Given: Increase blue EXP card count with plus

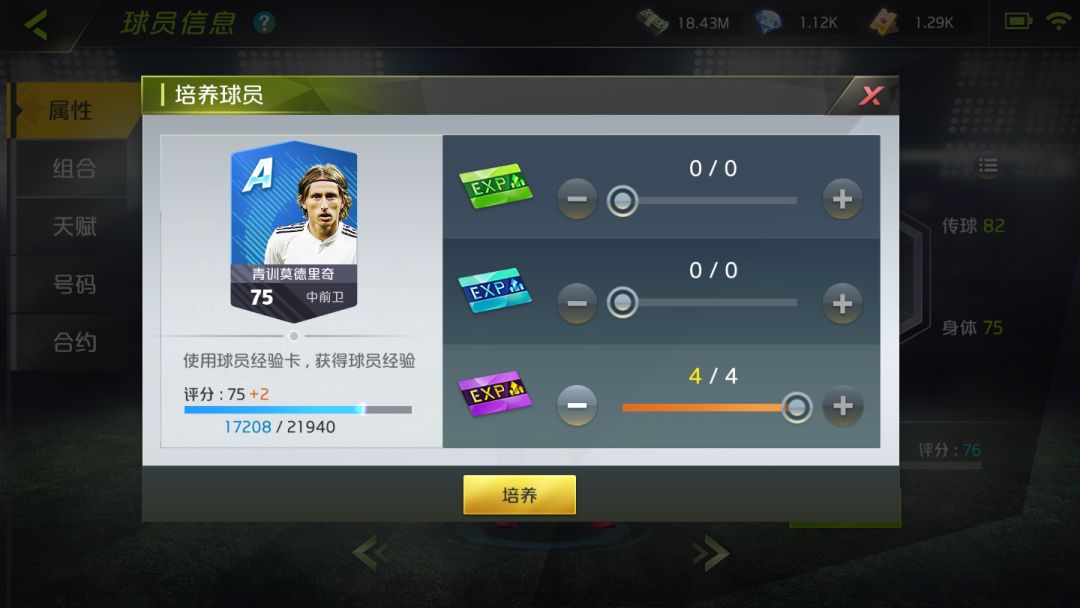Looking at the screenshot, I should pyautogui.click(x=842, y=303).
